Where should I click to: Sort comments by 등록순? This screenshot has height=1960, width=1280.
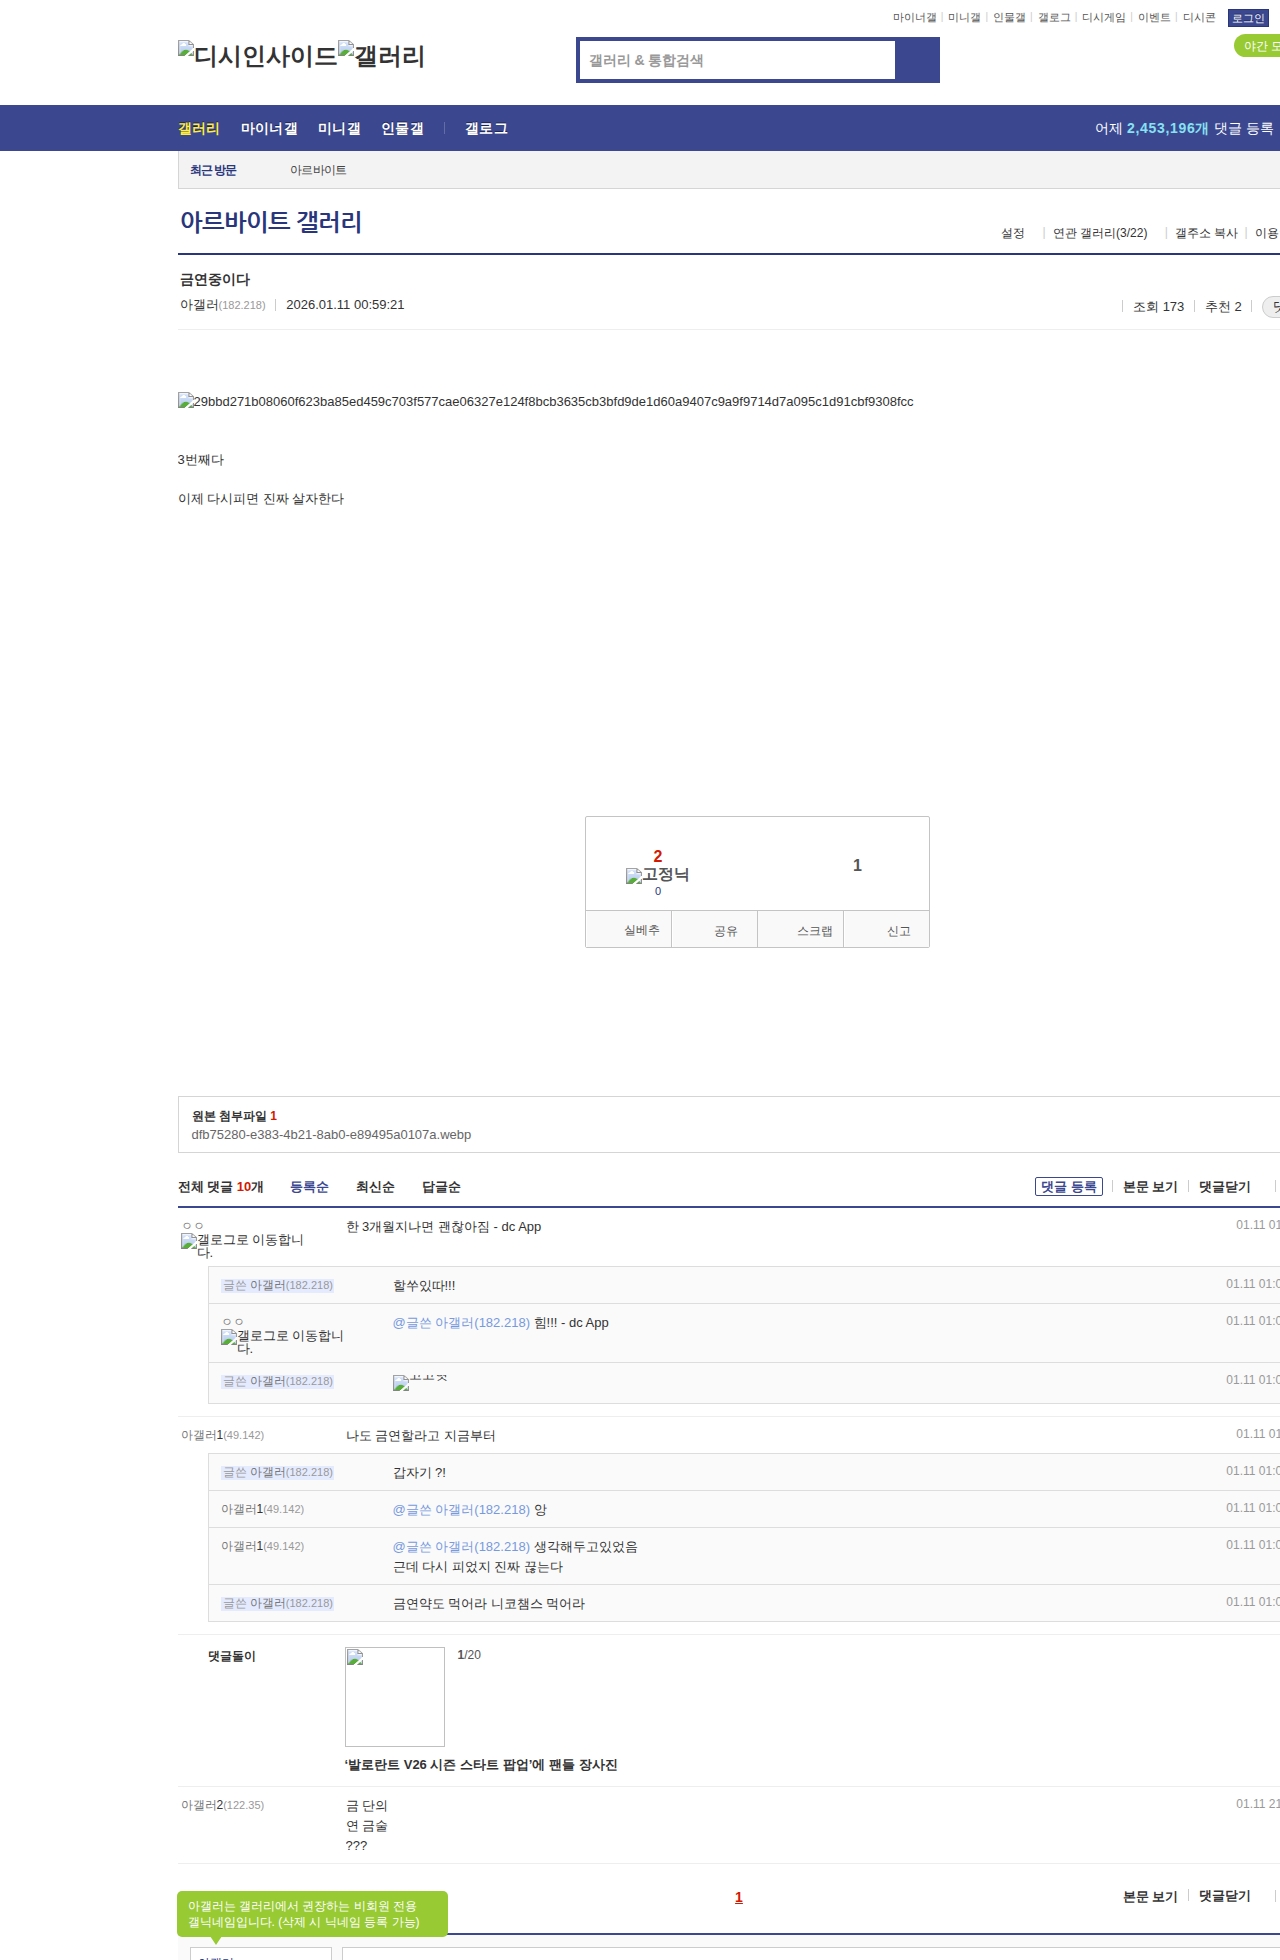[309, 1187]
